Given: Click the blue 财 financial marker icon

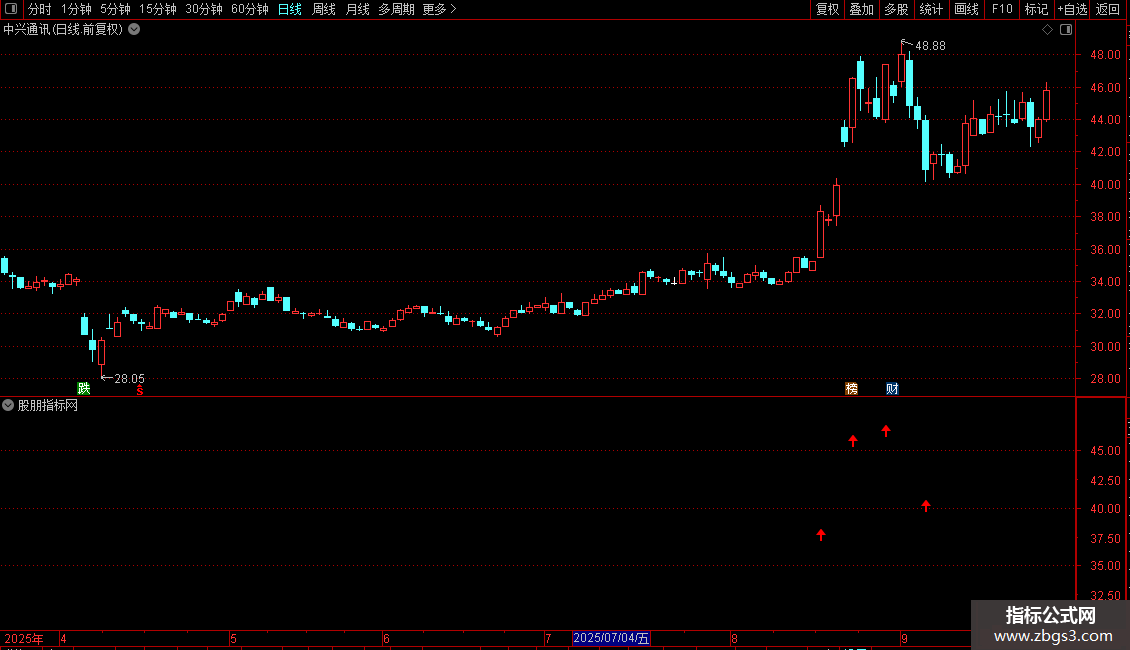Looking at the screenshot, I should 892,388.
